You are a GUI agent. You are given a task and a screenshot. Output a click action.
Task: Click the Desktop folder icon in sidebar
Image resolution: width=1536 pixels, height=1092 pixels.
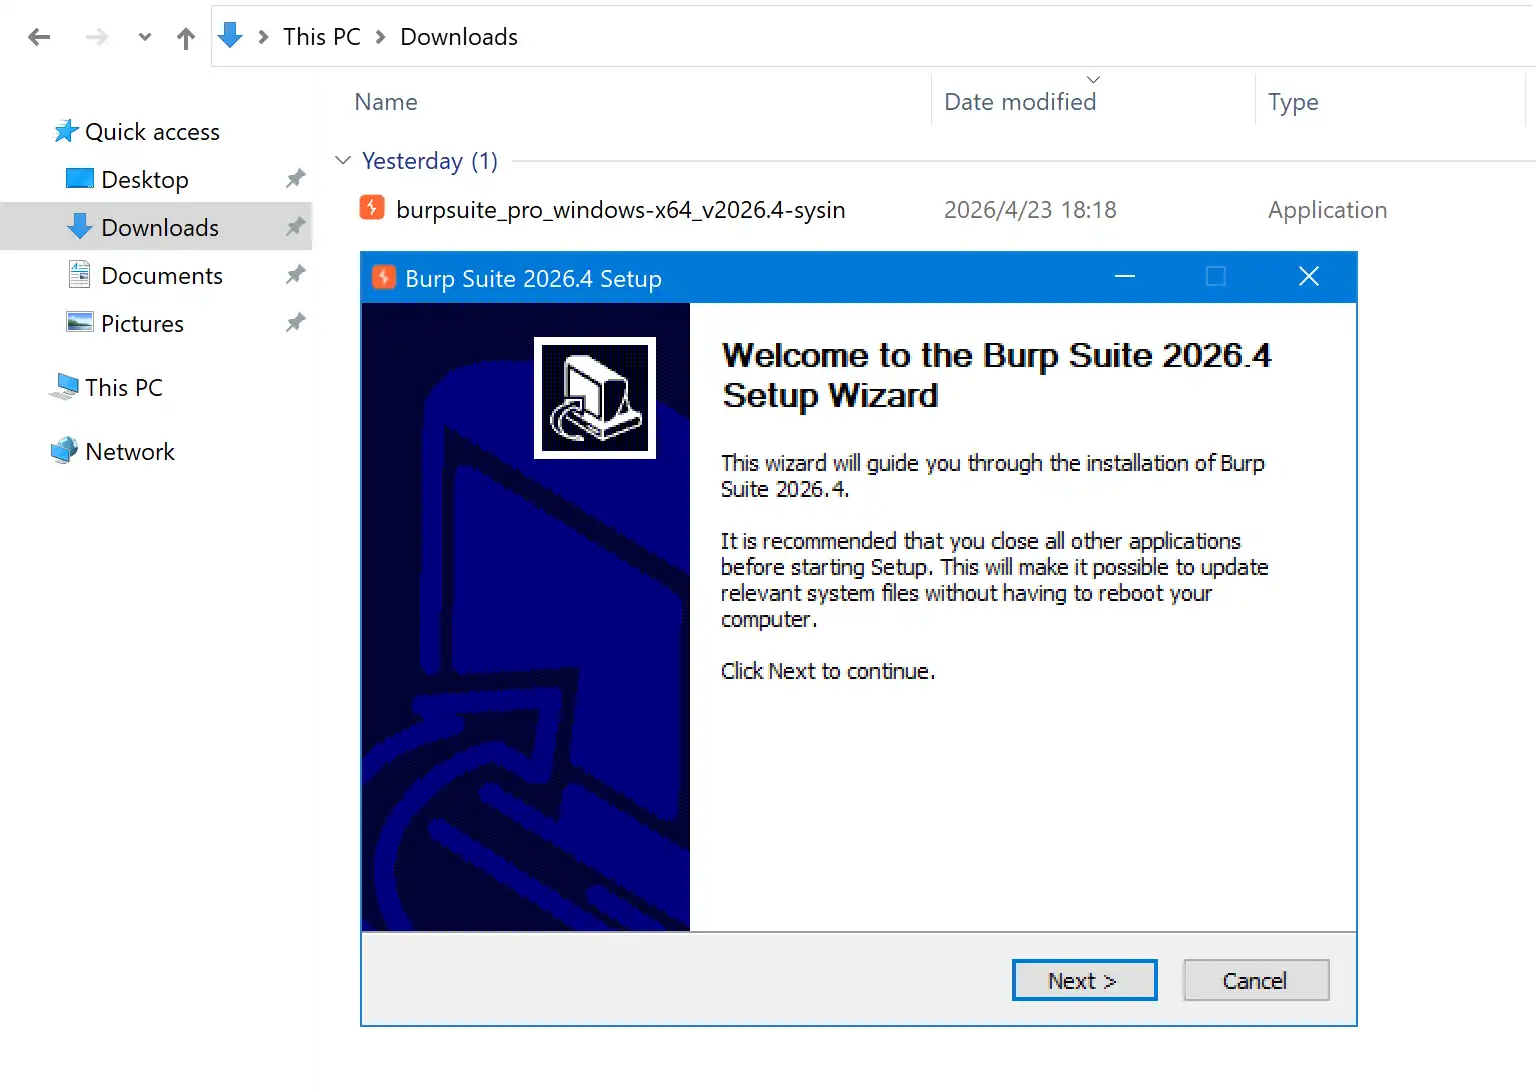[80, 179]
